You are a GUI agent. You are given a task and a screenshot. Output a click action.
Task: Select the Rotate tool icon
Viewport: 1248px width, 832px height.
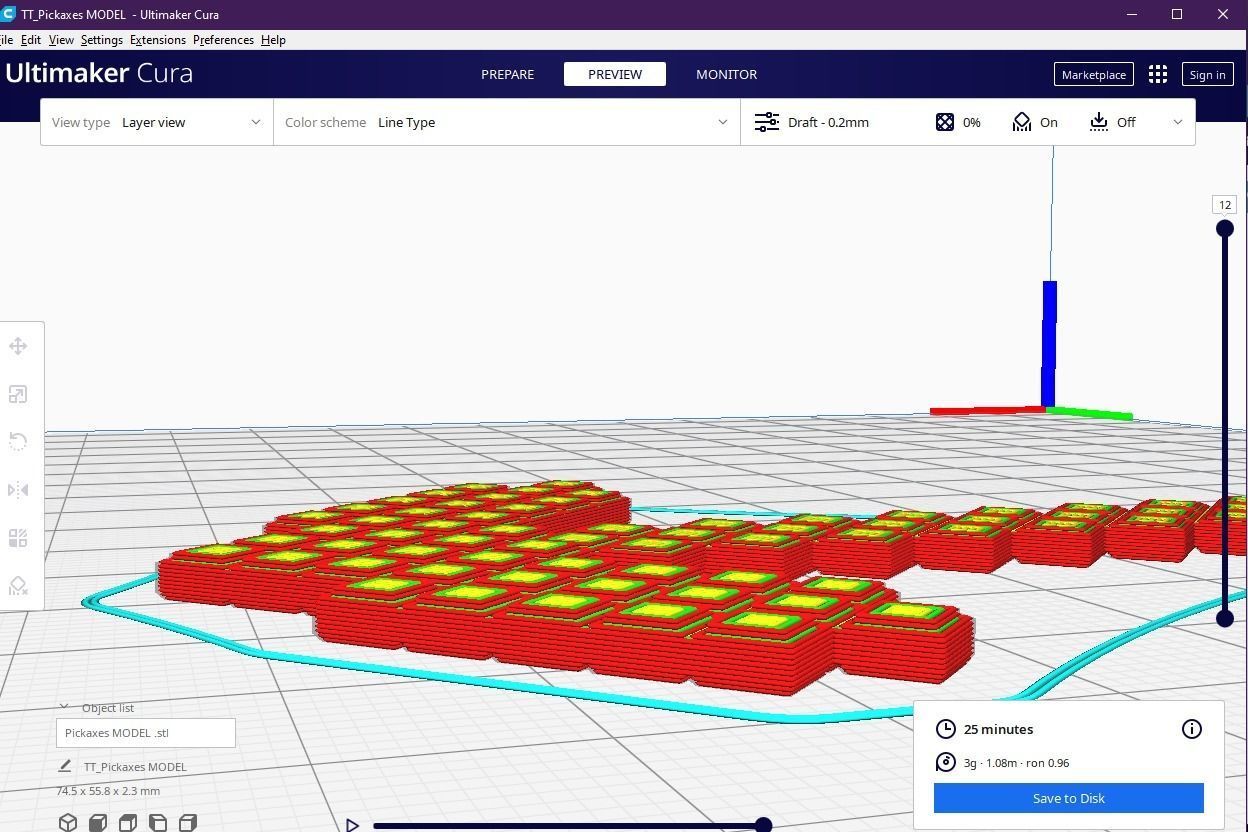pos(18,442)
